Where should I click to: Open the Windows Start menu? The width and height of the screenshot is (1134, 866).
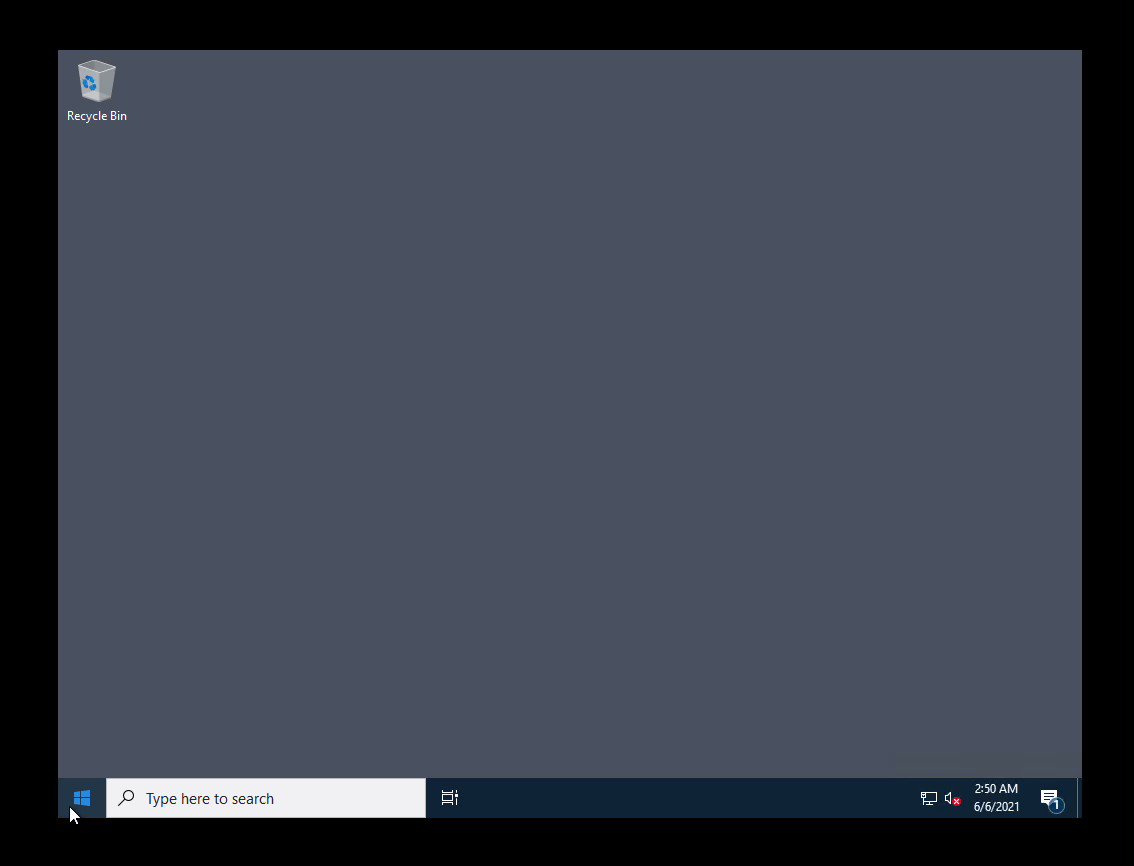[x=82, y=798]
